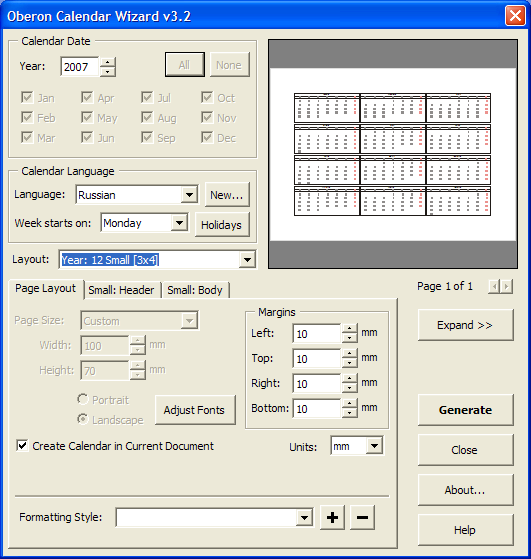531x559 pixels.
Task: Click the page Width input field
Action: coord(105,345)
